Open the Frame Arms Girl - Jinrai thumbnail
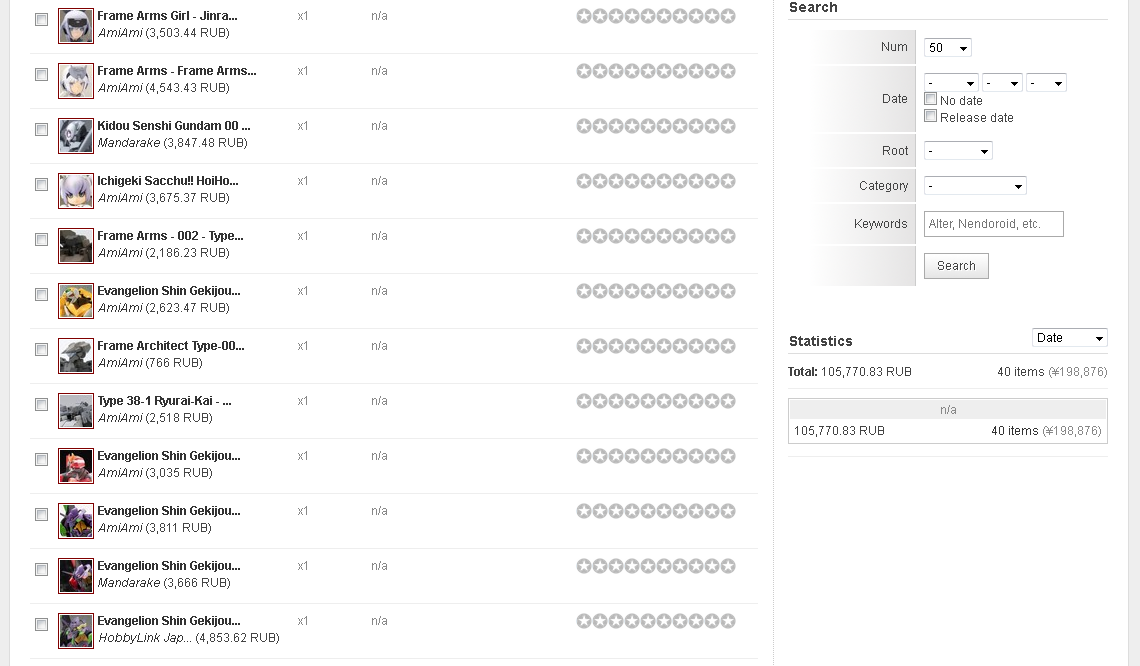1140x666 pixels. point(75,26)
